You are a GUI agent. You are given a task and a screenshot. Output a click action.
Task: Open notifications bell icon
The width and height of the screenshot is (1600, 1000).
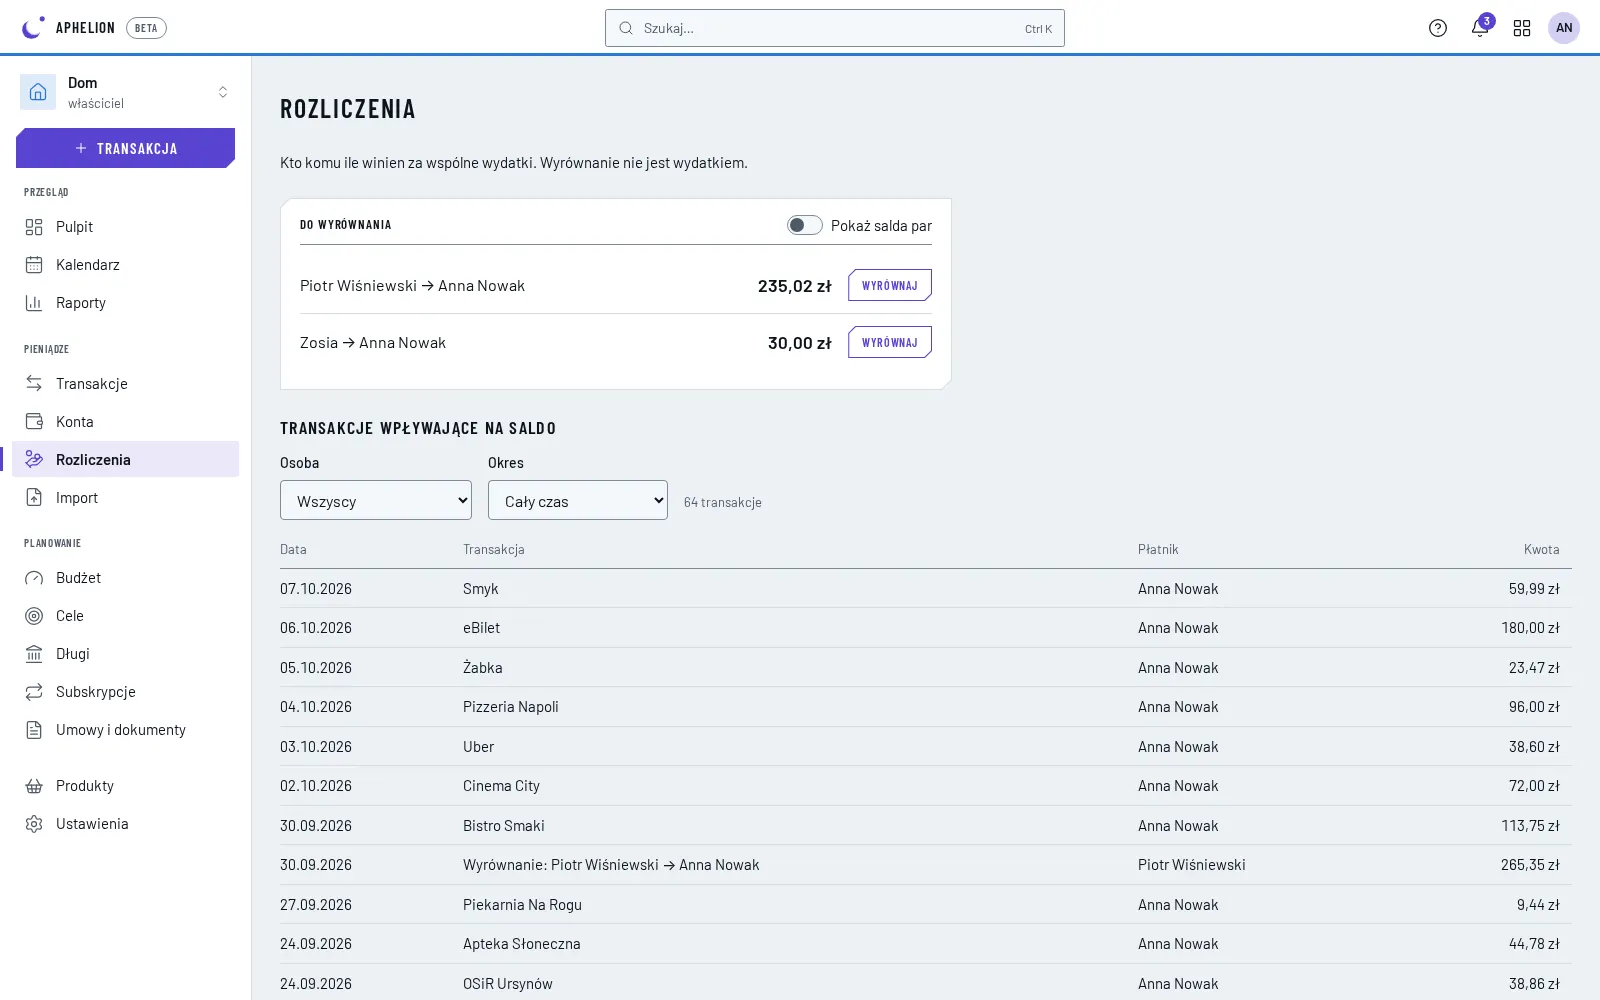click(1480, 28)
